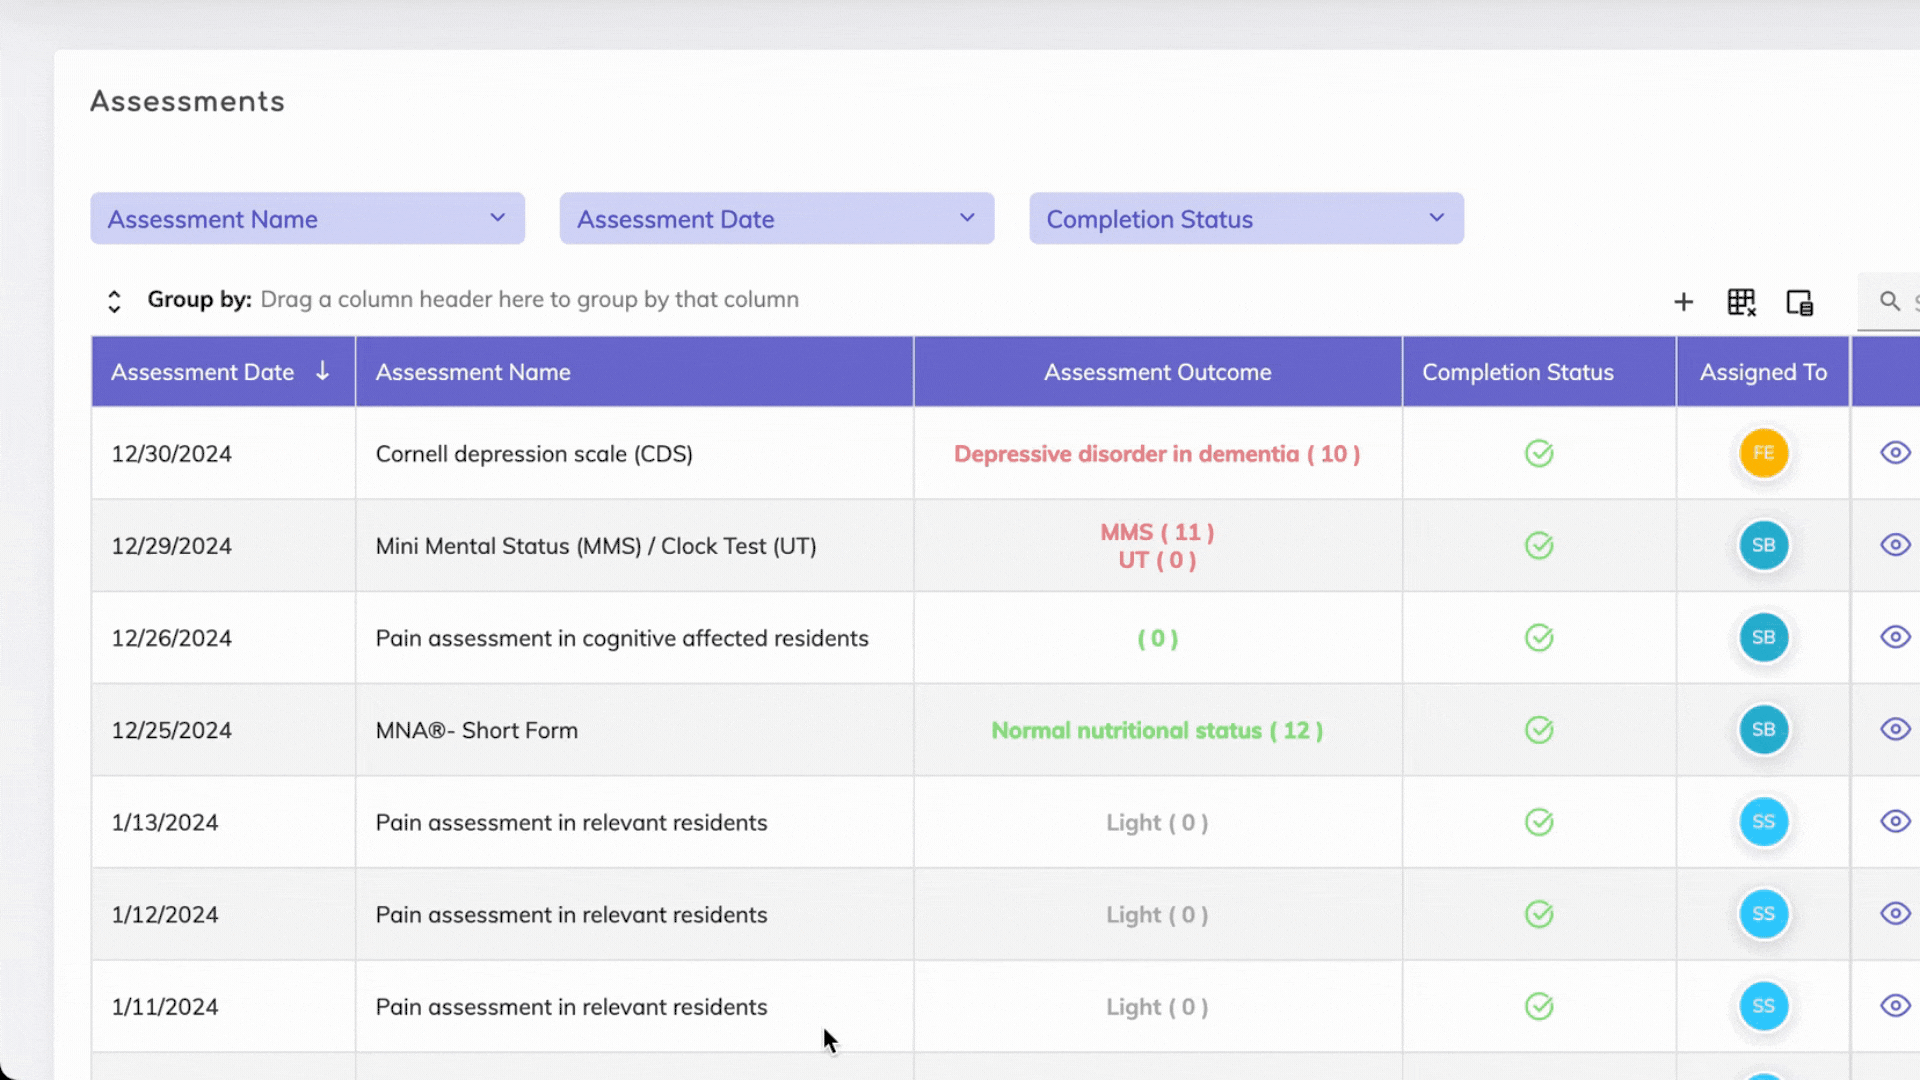Click the clear grid filters icon
Screen dimensions: 1920x1080
click(1741, 302)
